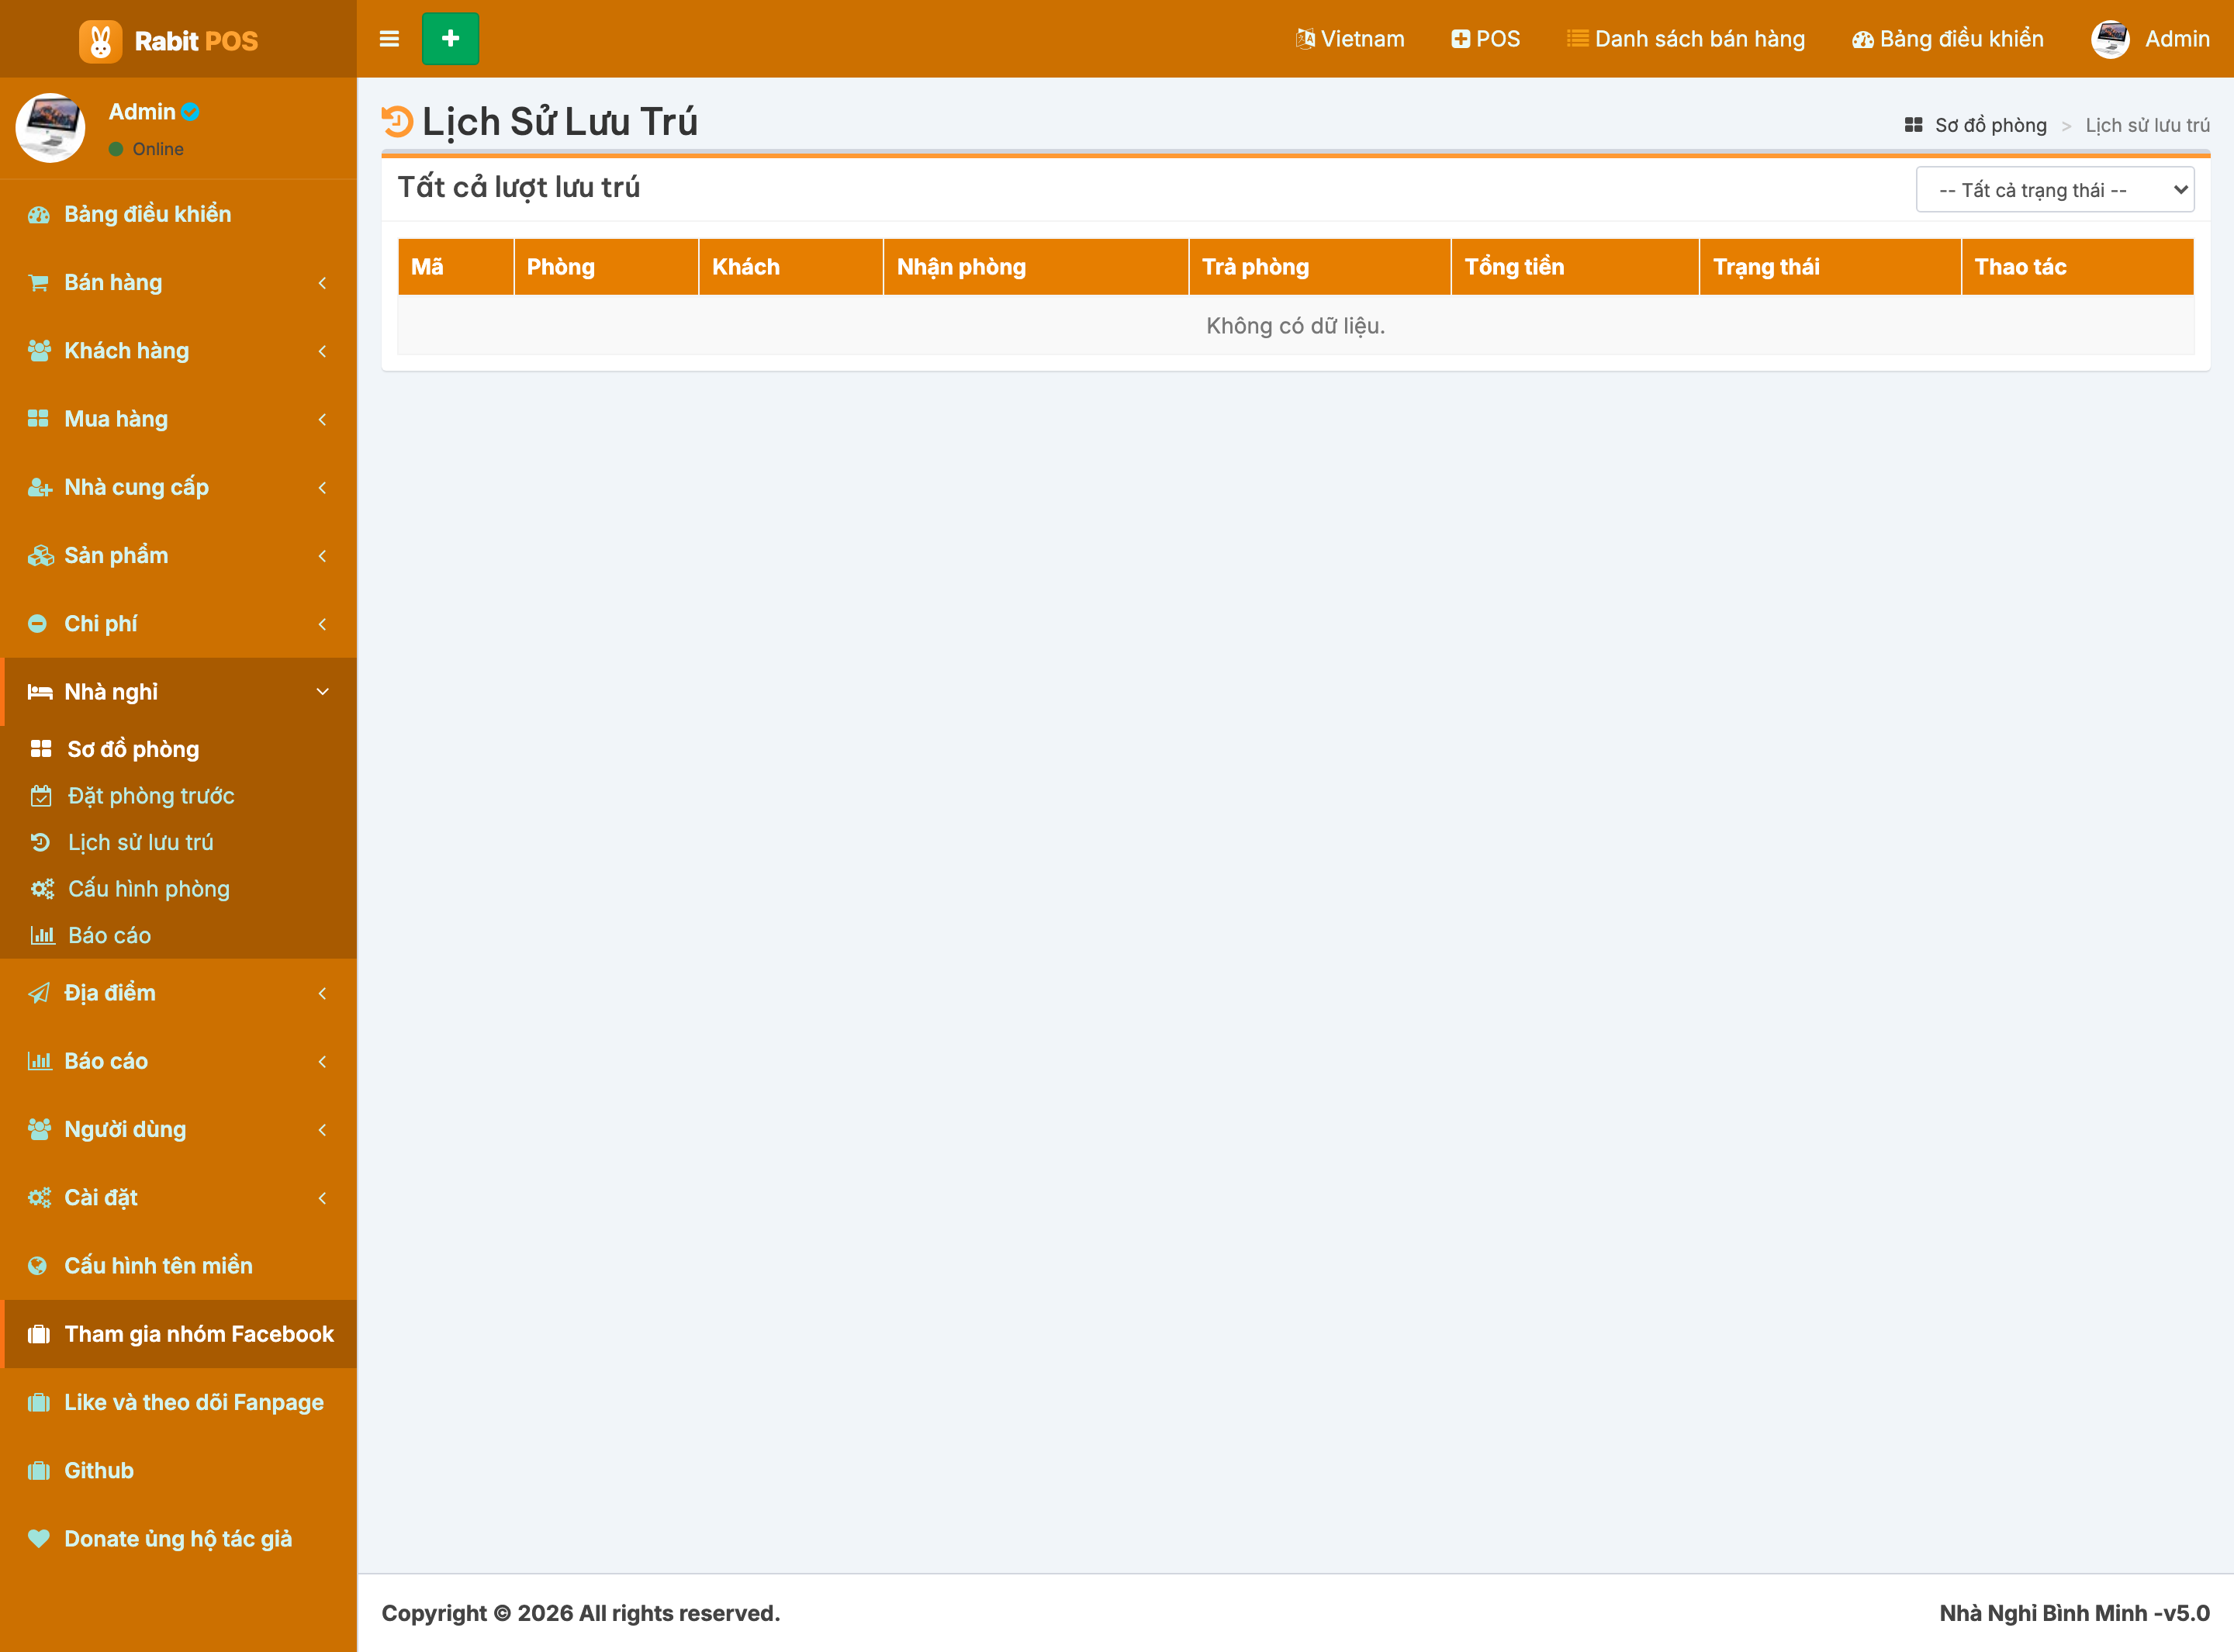The image size is (2234, 1652).
Task: Click the Nhà Nghỉ Bình Minh -v5.0 footer text
Action: 2074,1614
